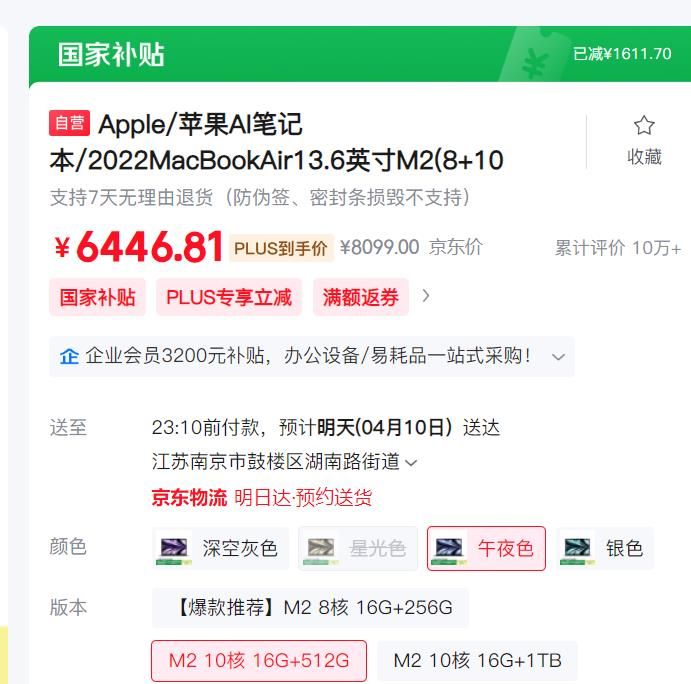Viewport: 691px width, 684px height.
Task: Click the star favorite icon
Action: click(x=644, y=125)
